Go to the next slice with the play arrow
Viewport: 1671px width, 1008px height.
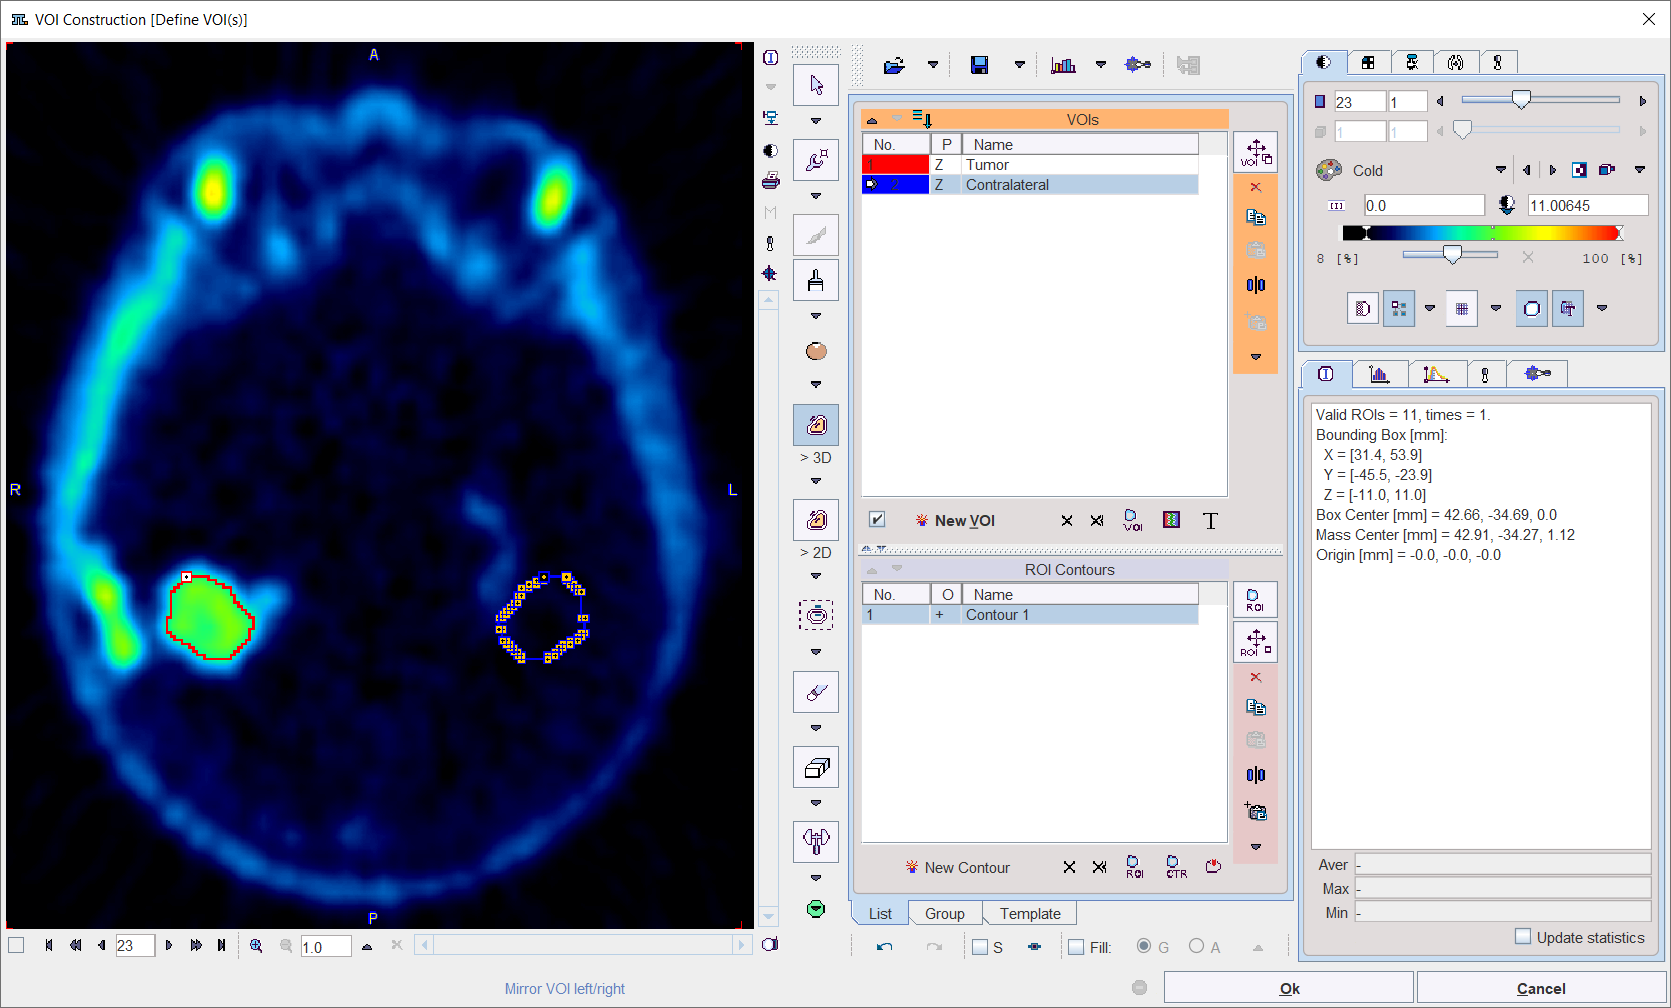point(168,946)
